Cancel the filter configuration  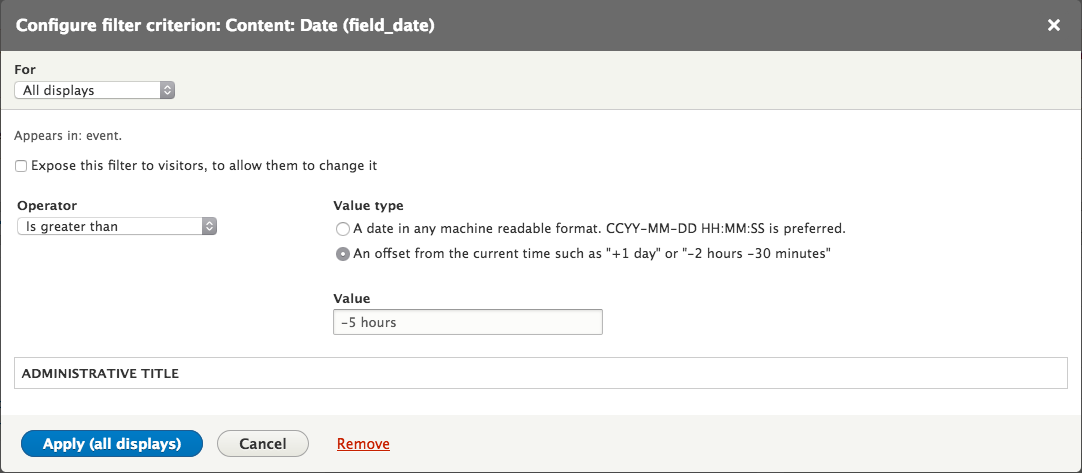tap(263, 444)
